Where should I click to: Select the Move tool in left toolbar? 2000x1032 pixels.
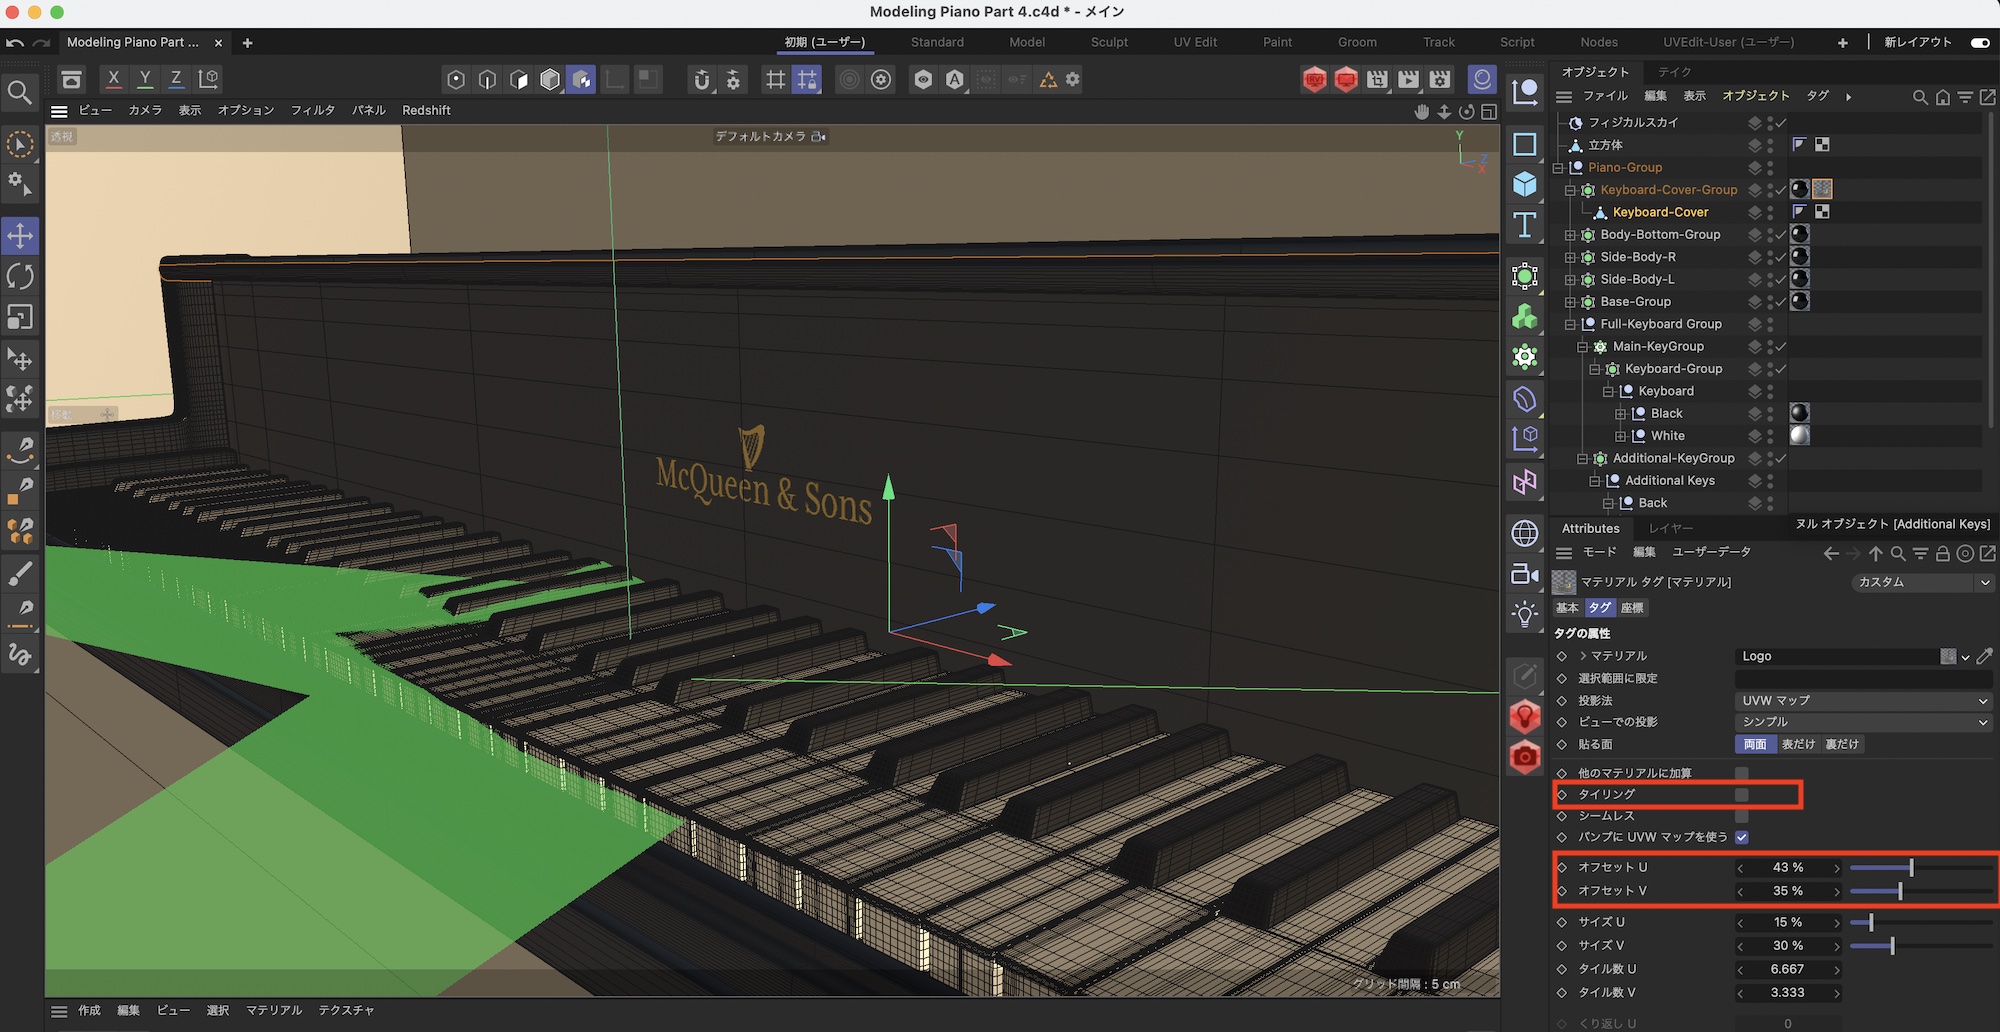[20, 236]
